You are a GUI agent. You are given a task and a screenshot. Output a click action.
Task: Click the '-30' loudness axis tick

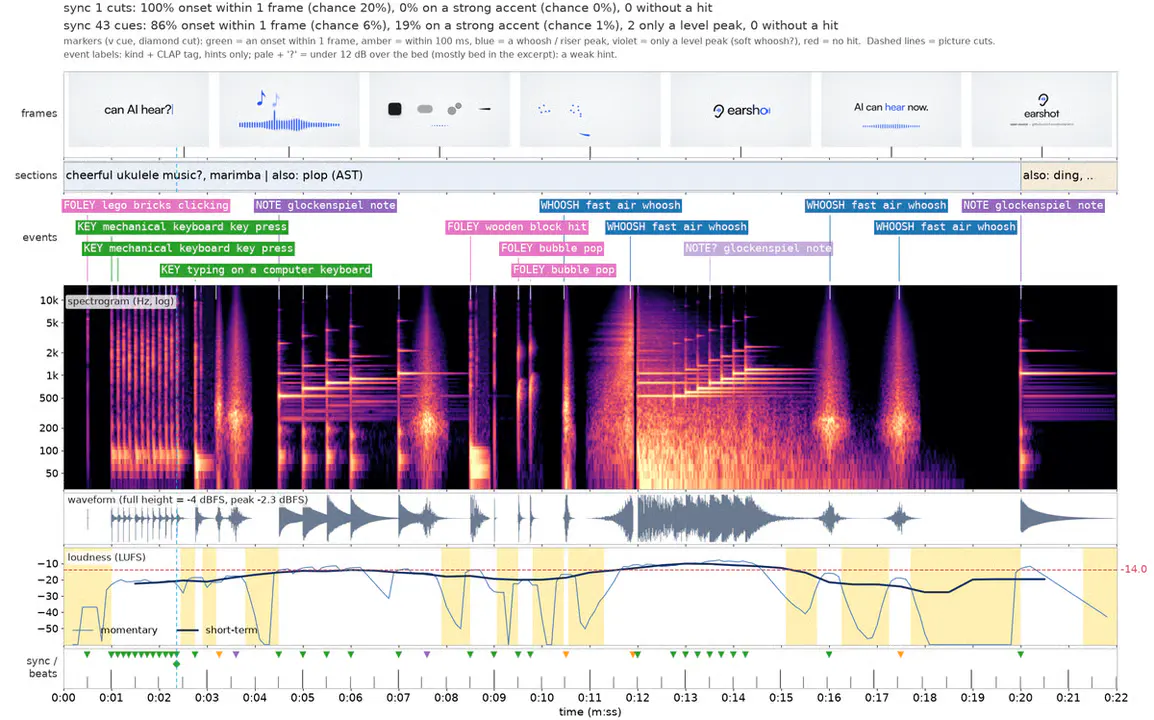[x=47, y=596]
